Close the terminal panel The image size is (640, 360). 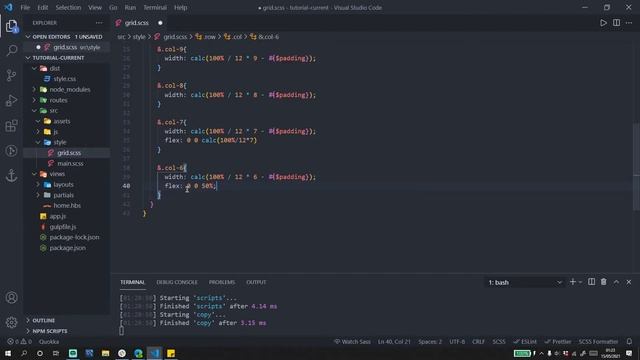pos(629,282)
